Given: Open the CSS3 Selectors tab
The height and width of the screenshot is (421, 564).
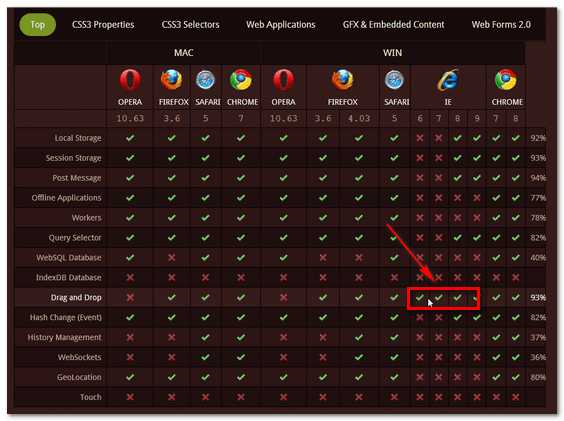Looking at the screenshot, I should [190, 24].
